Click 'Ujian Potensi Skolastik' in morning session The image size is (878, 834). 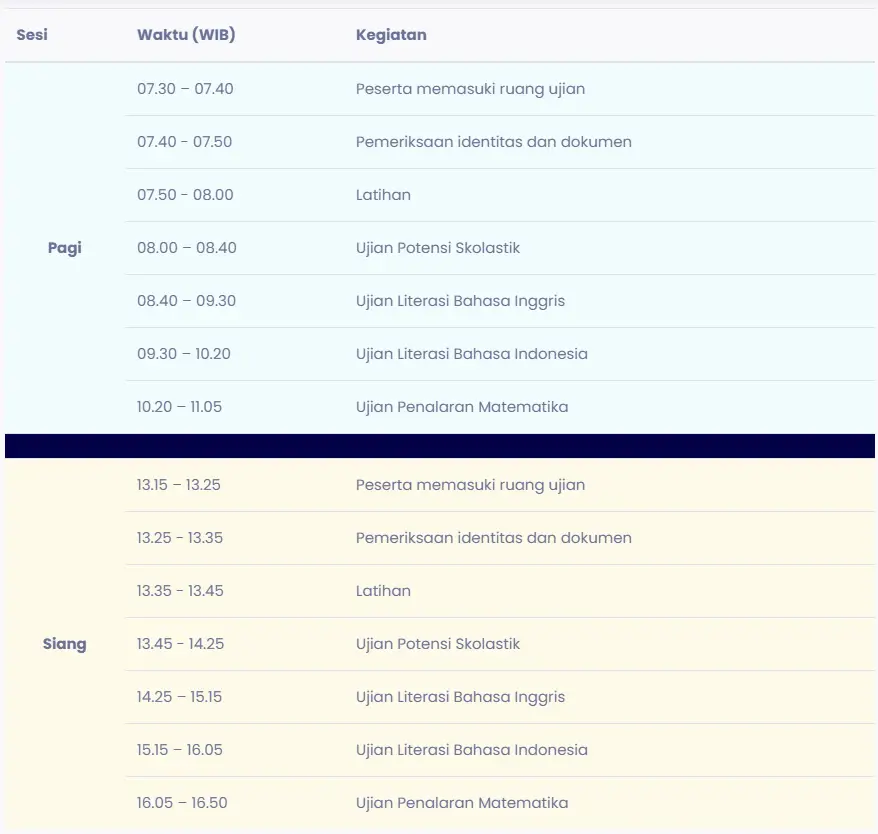(x=437, y=247)
